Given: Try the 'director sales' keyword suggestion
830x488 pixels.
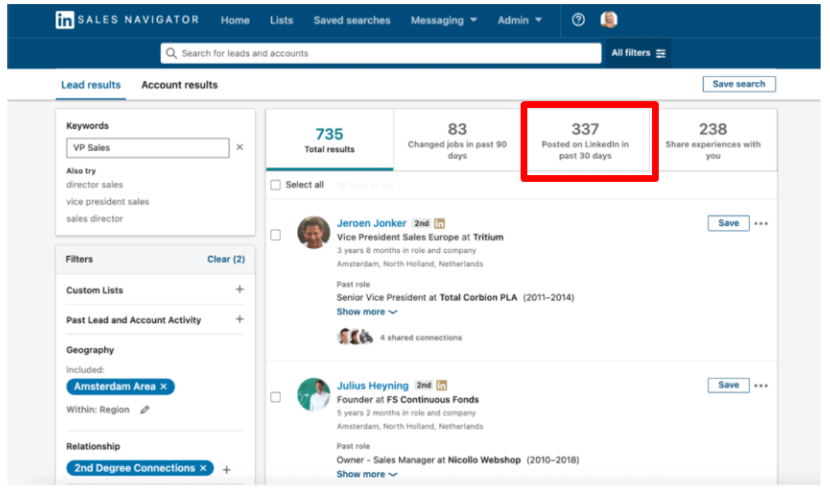Looking at the screenshot, I should (94, 185).
